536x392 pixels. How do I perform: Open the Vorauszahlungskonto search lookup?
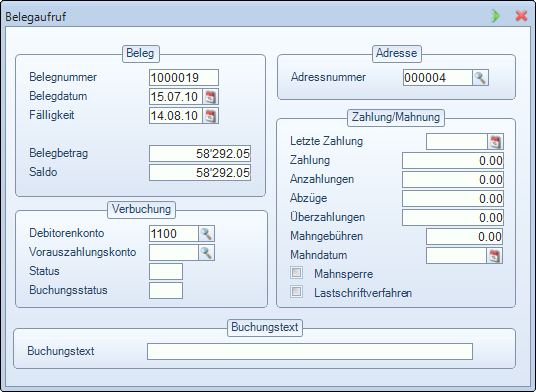pyautogui.click(x=206, y=253)
